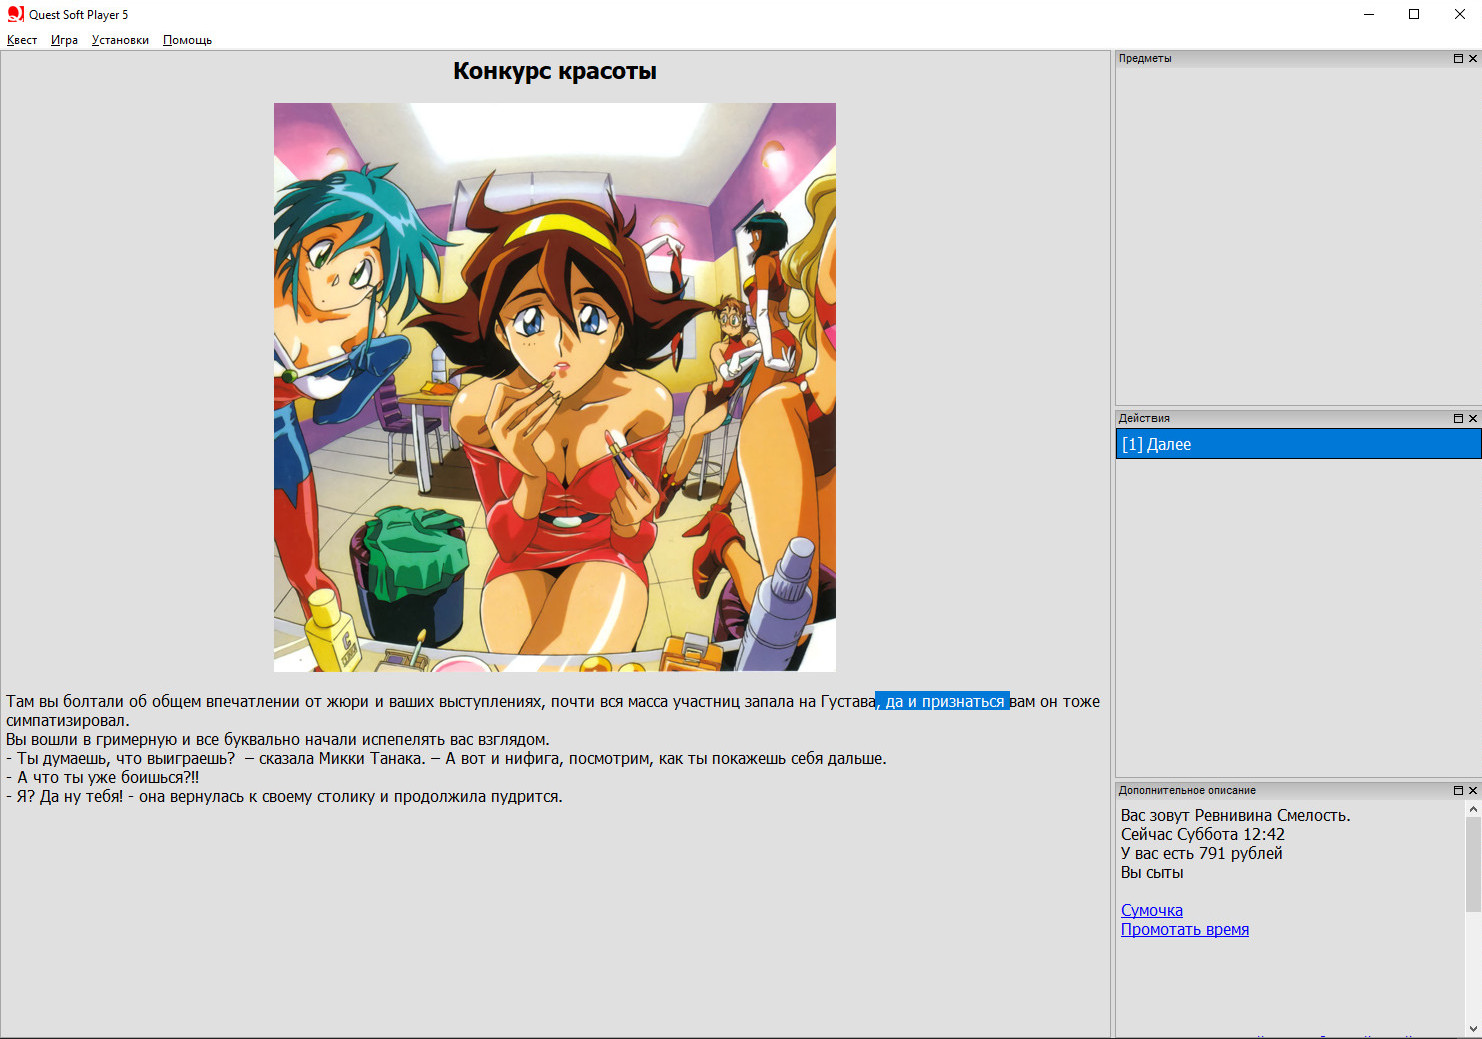Click the Конкурс красоты heading
Viewport: 1482px width, 1039px height.
click(x=555, y=71)
